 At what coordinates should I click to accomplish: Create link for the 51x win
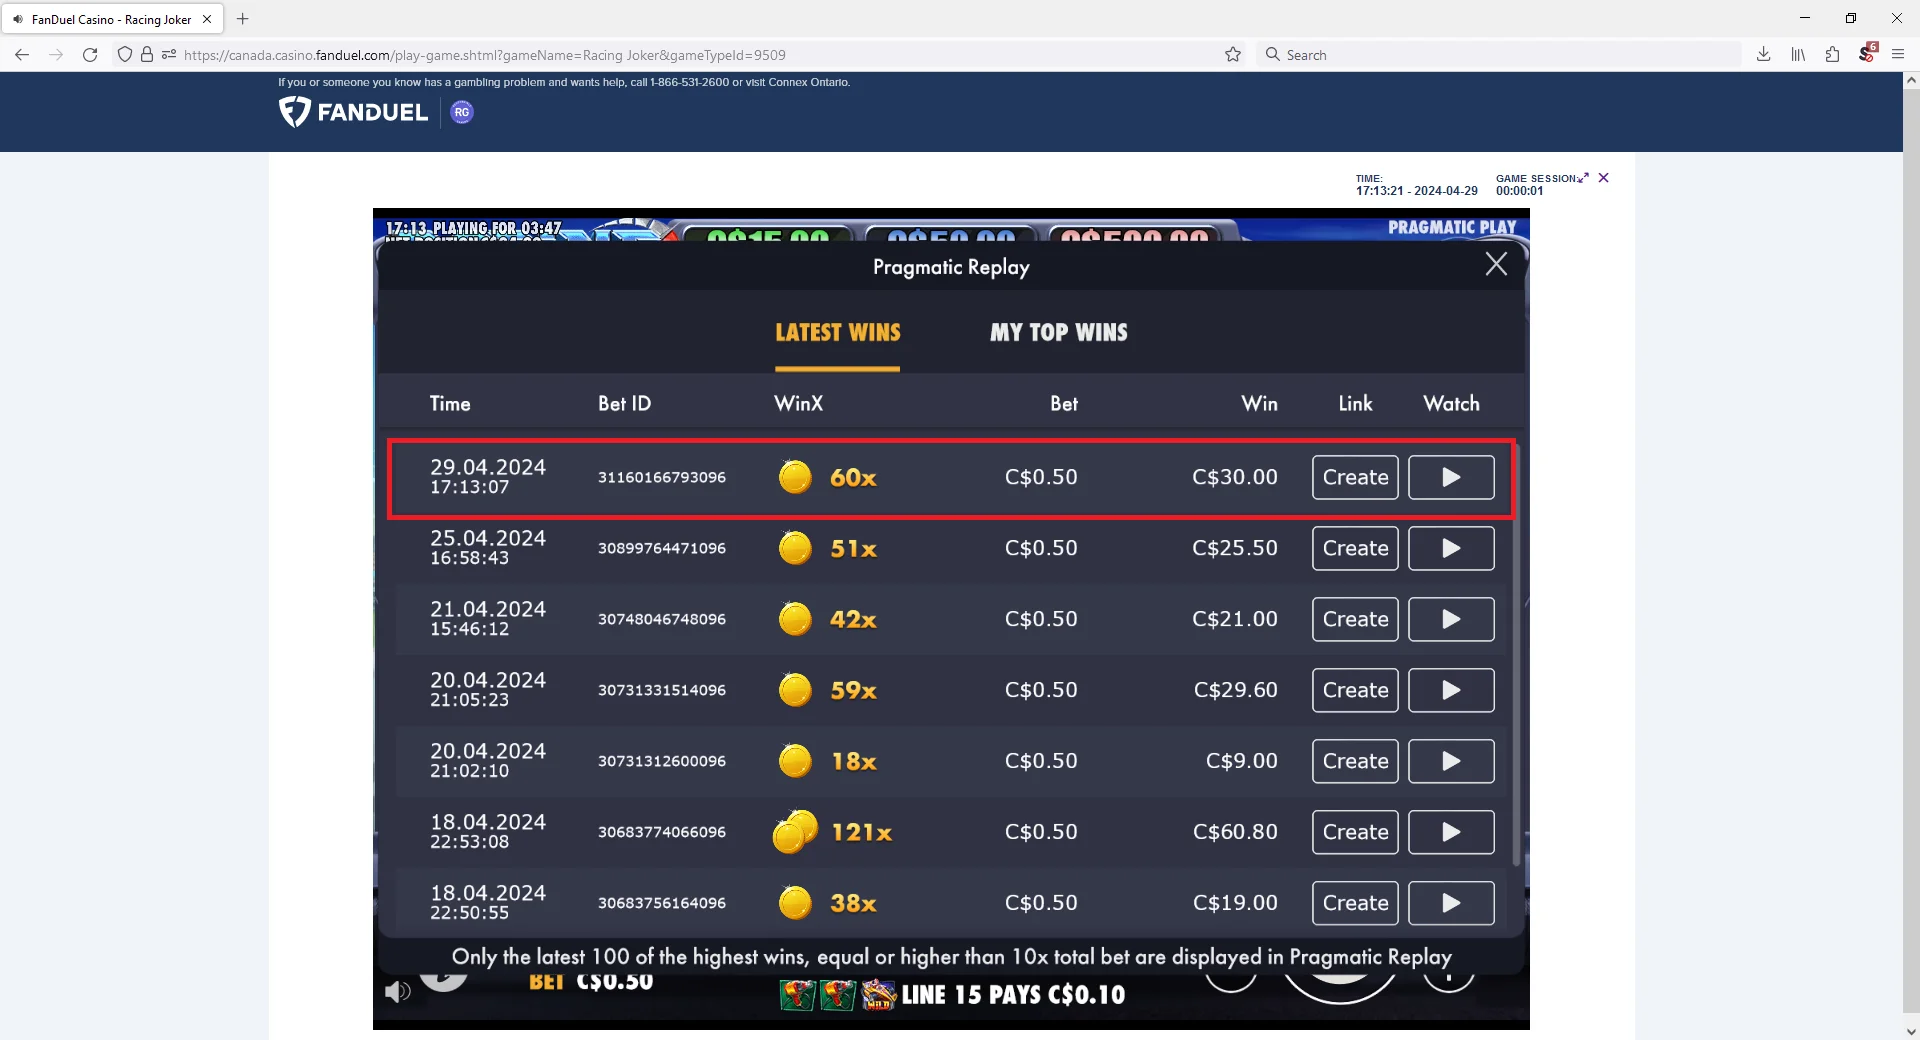(1355, 548)
